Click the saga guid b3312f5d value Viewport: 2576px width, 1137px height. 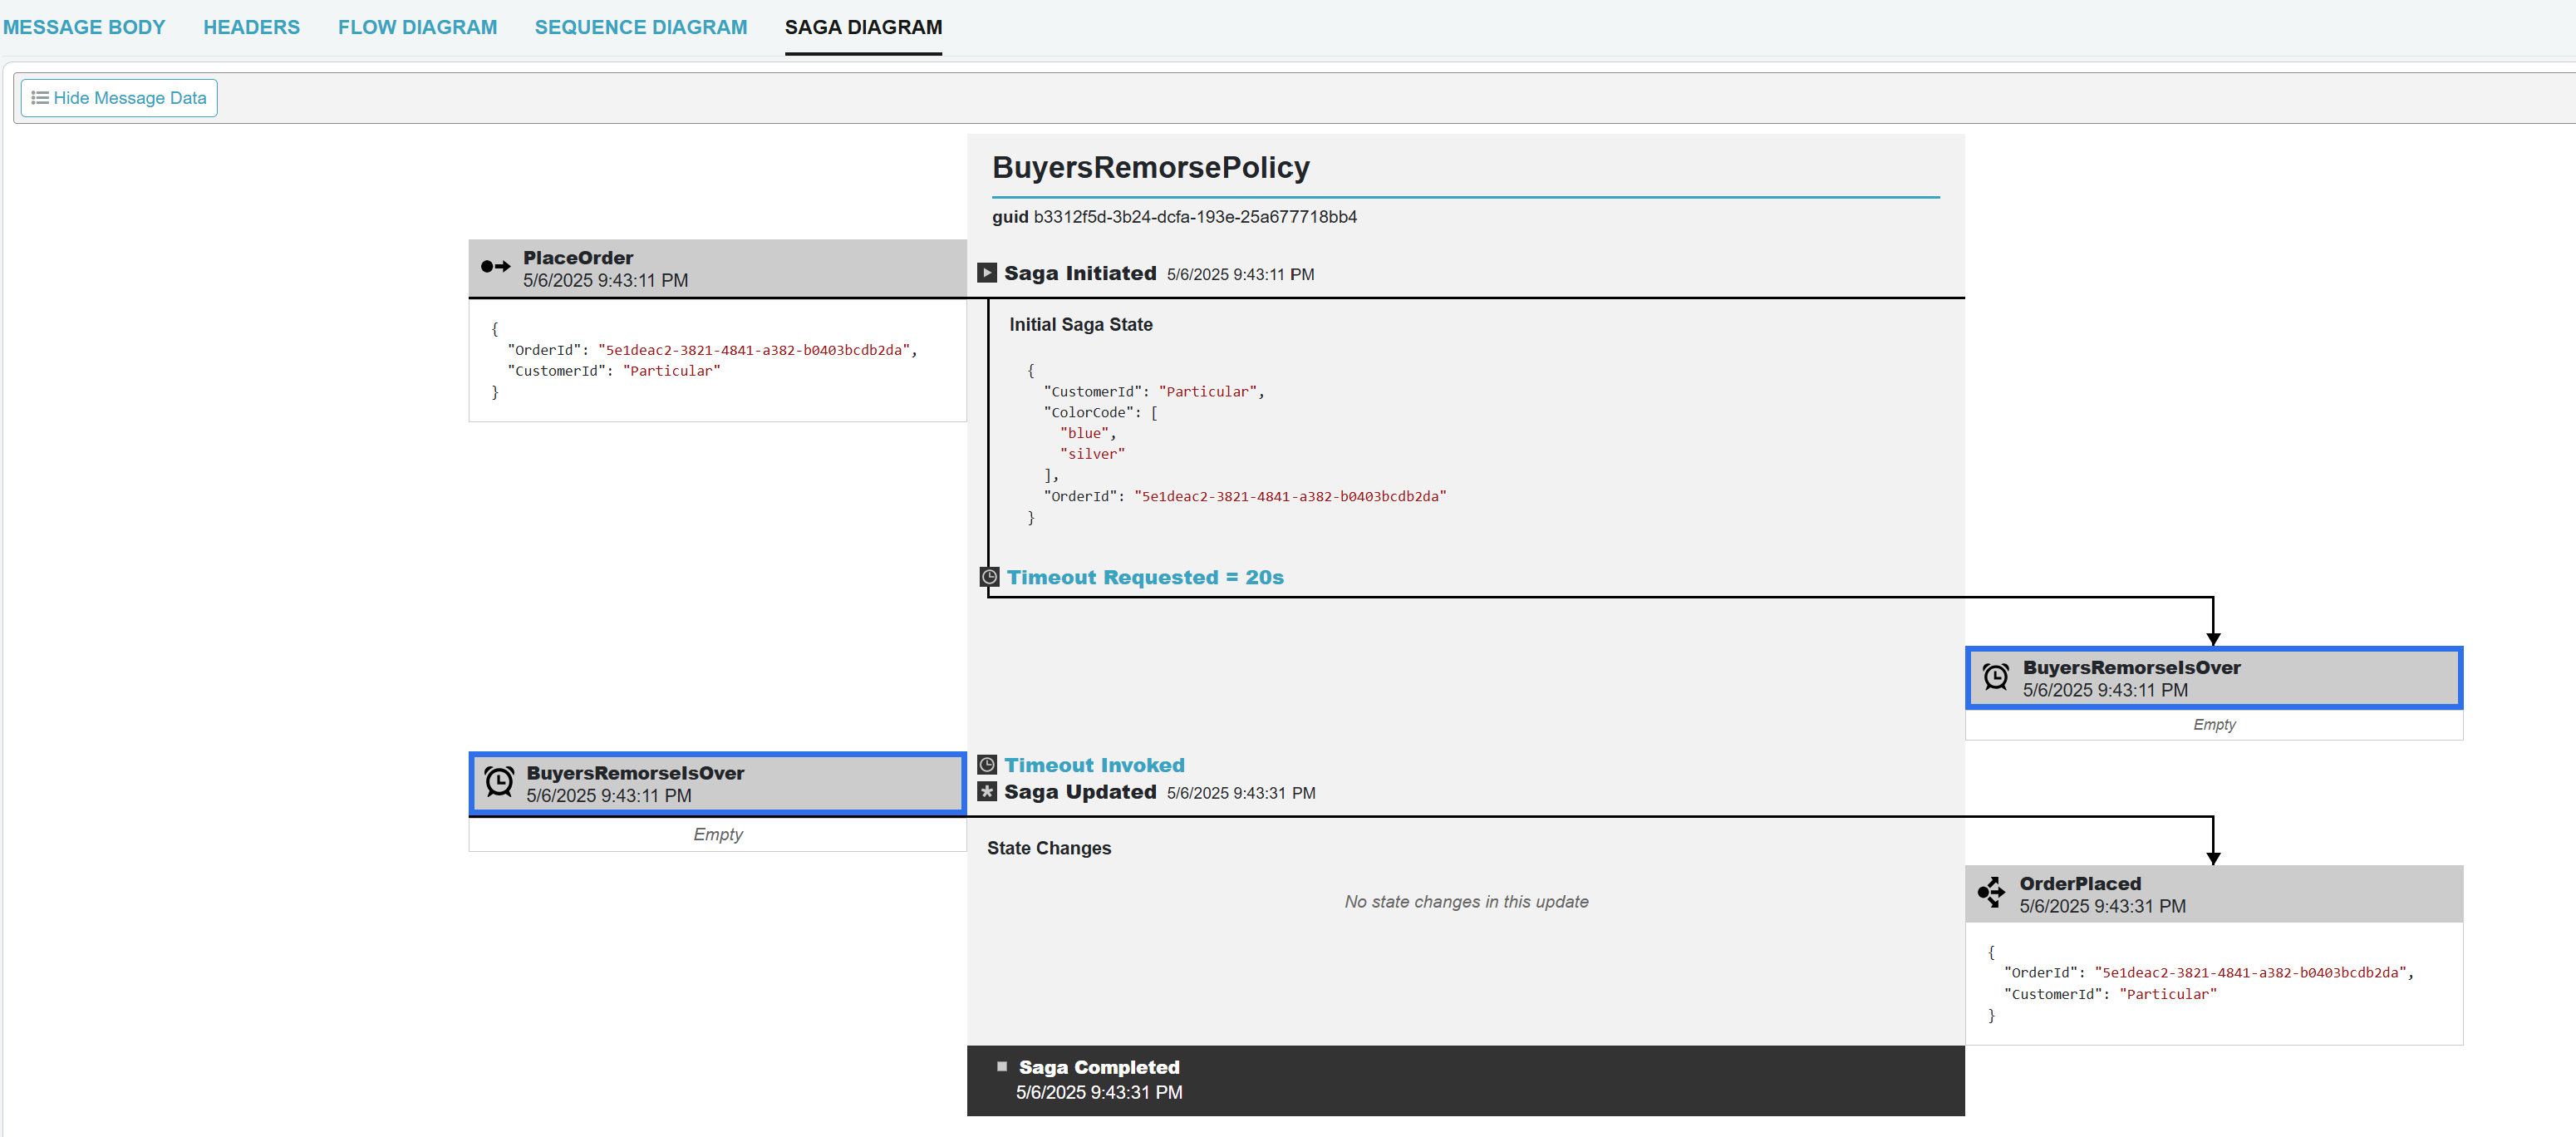pyautogui.click(x=1195, y=217)
